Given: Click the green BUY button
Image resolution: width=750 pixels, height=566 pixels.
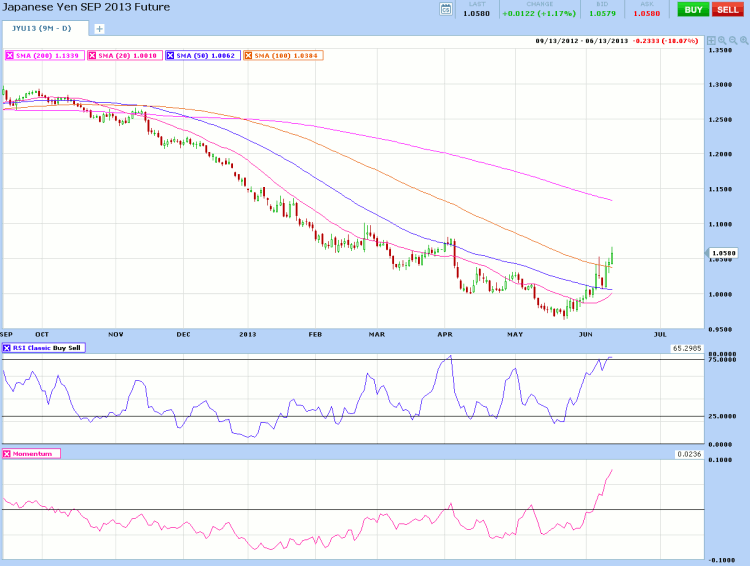Looking at the screenshot, I should pos(692,9).
